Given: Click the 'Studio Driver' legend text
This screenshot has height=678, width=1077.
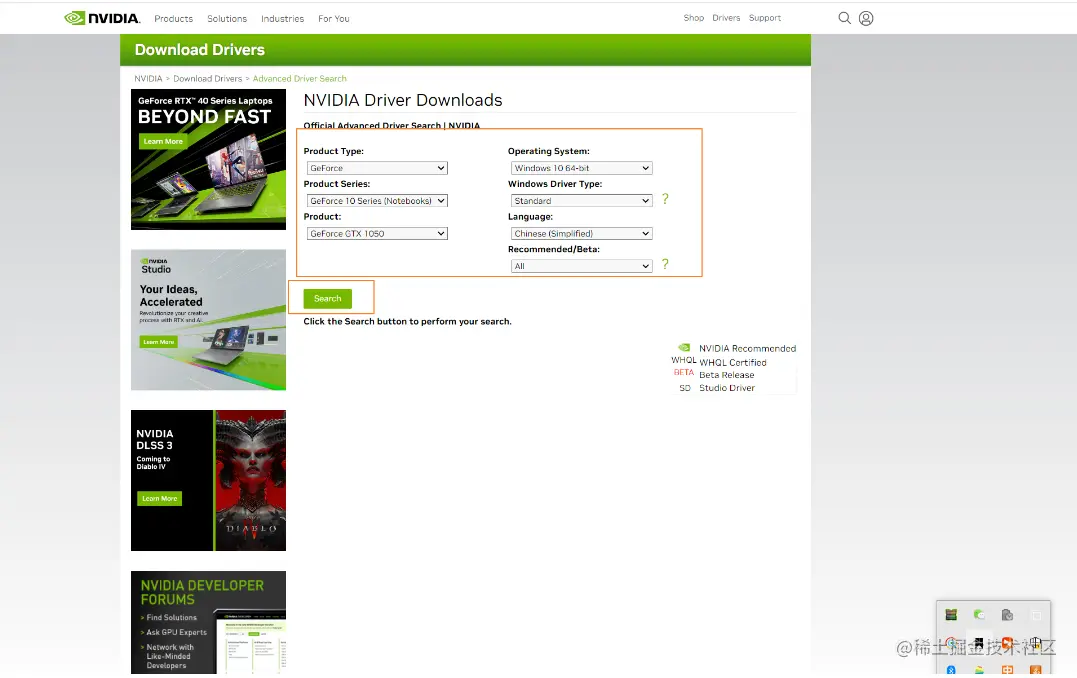Looking at the screenshot, I should tap(727, 388).
